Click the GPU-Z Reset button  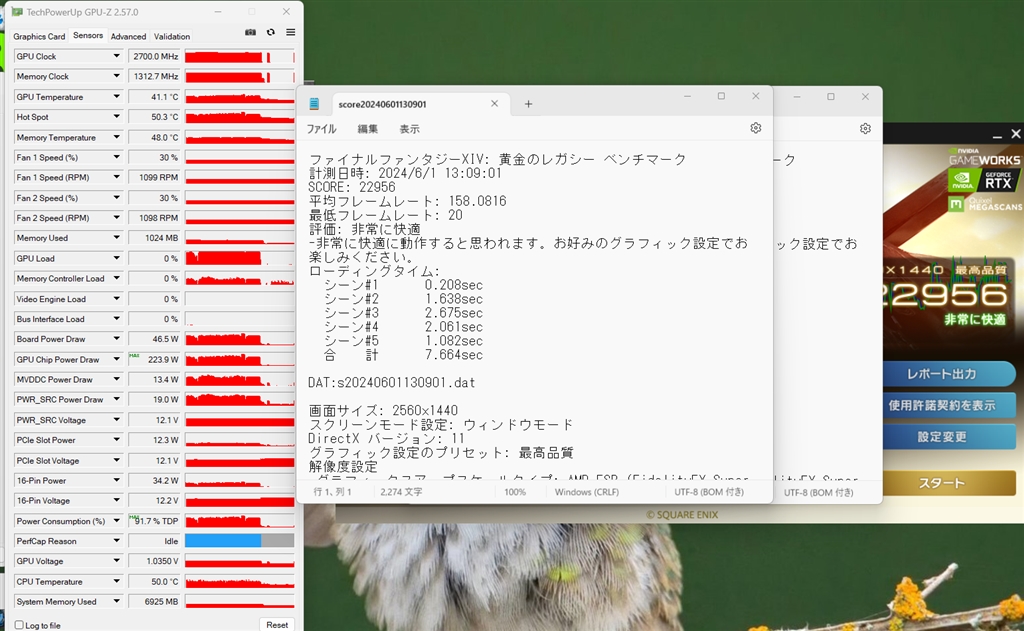(x=277, y=624)
